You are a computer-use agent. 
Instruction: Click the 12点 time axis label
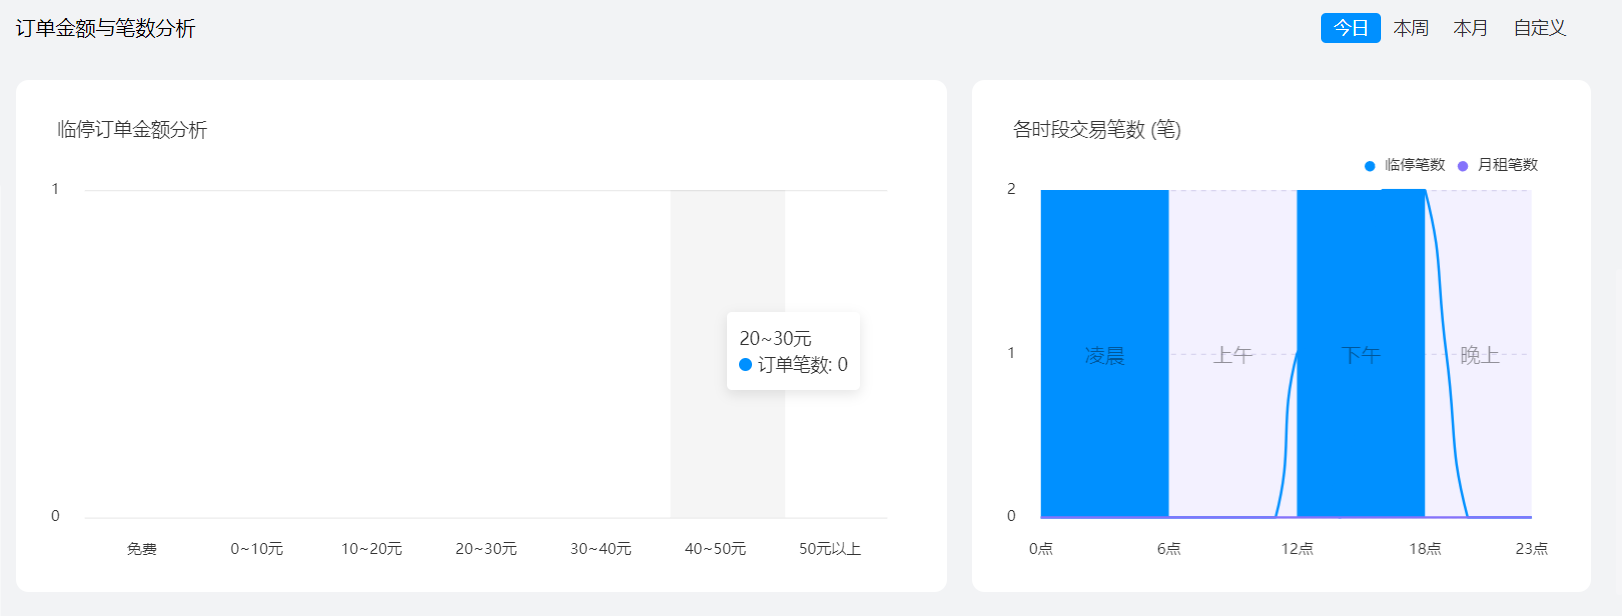pyautogui.click(x=1297, y=549)
